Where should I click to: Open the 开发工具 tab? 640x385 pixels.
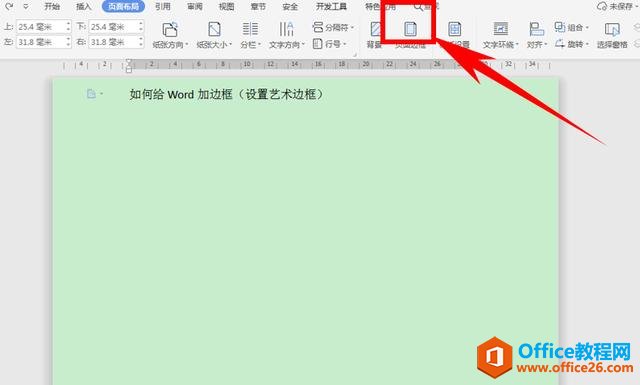[x=331, y=7]
